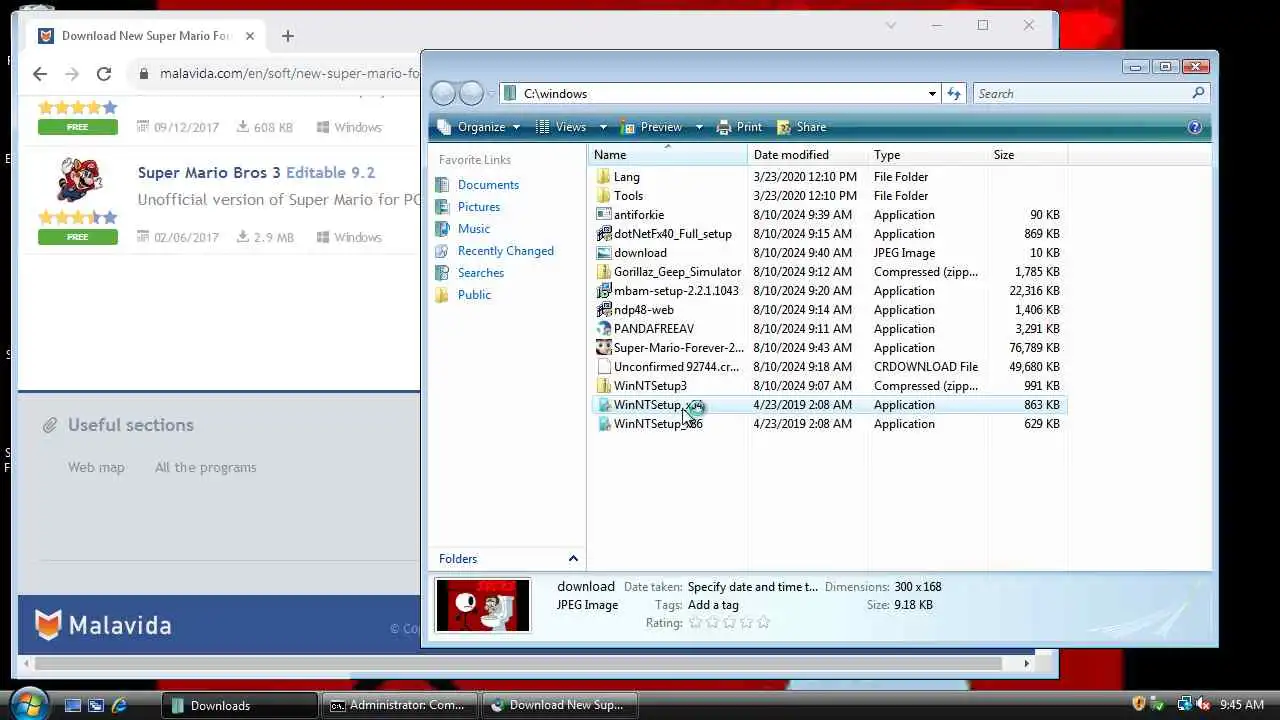The height and width of the screenshot is (720, 1280).
Task: Set rating to one star
Action: [696, 622]
